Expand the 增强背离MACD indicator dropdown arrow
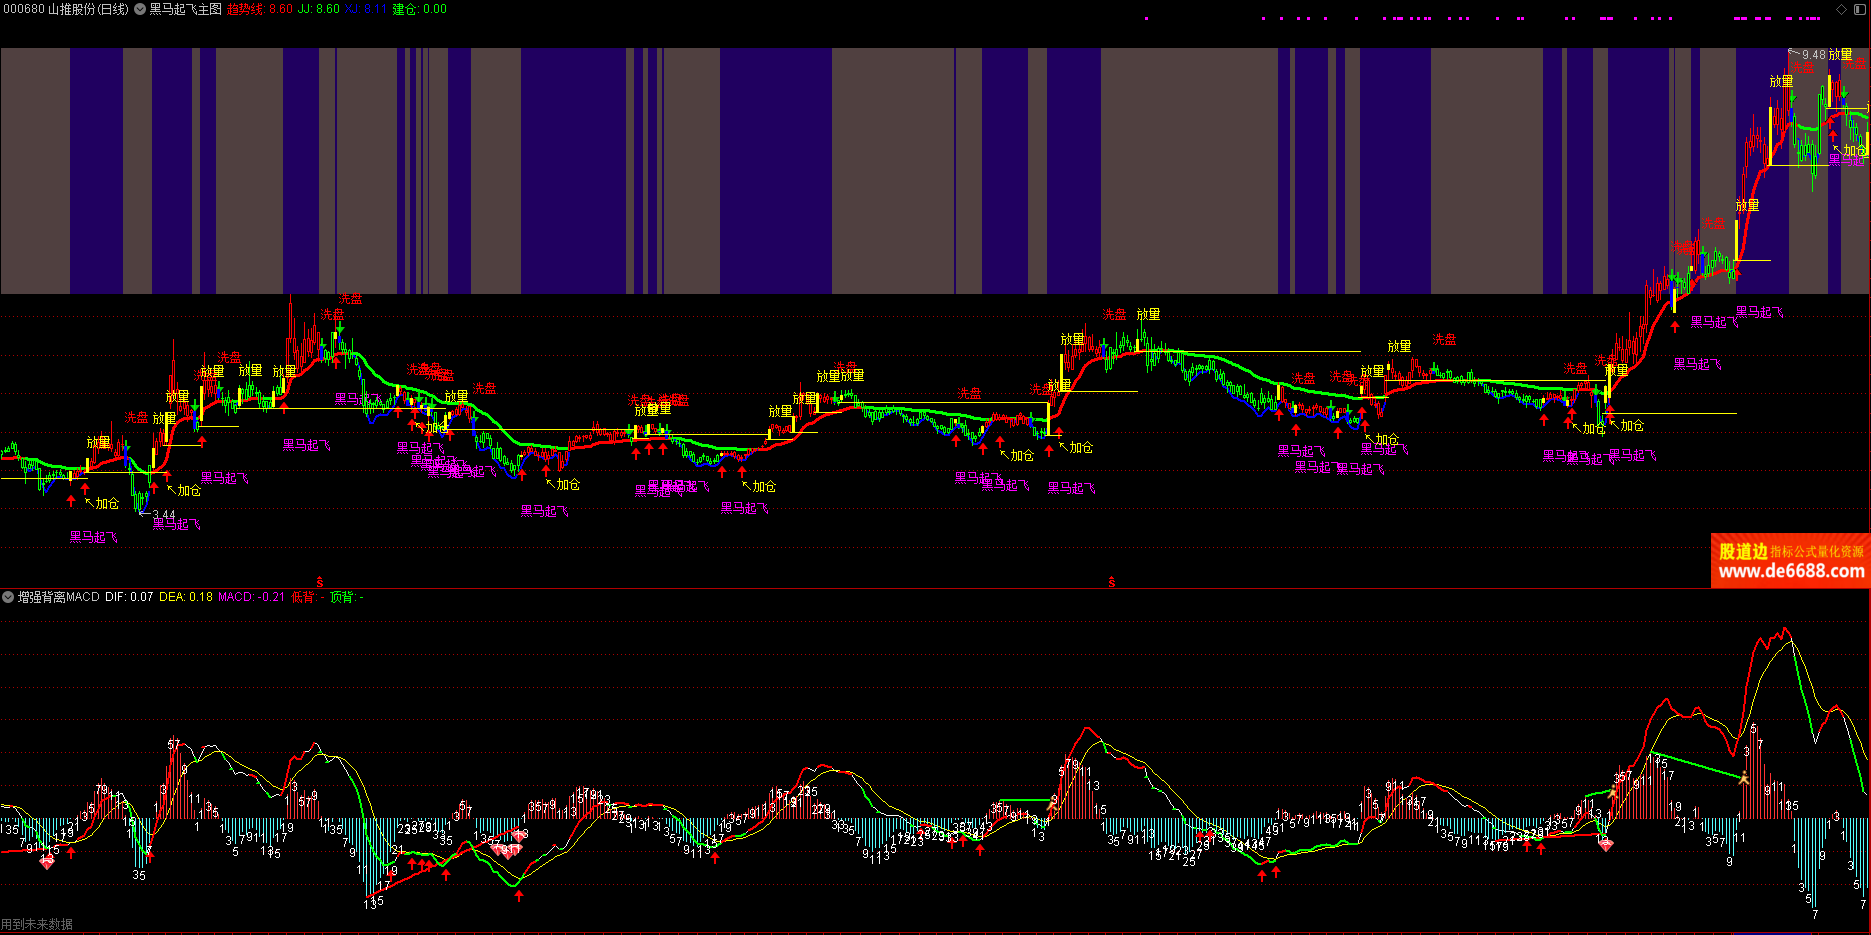Viewport: 1871px width, 935px height. tap(8, 597)
